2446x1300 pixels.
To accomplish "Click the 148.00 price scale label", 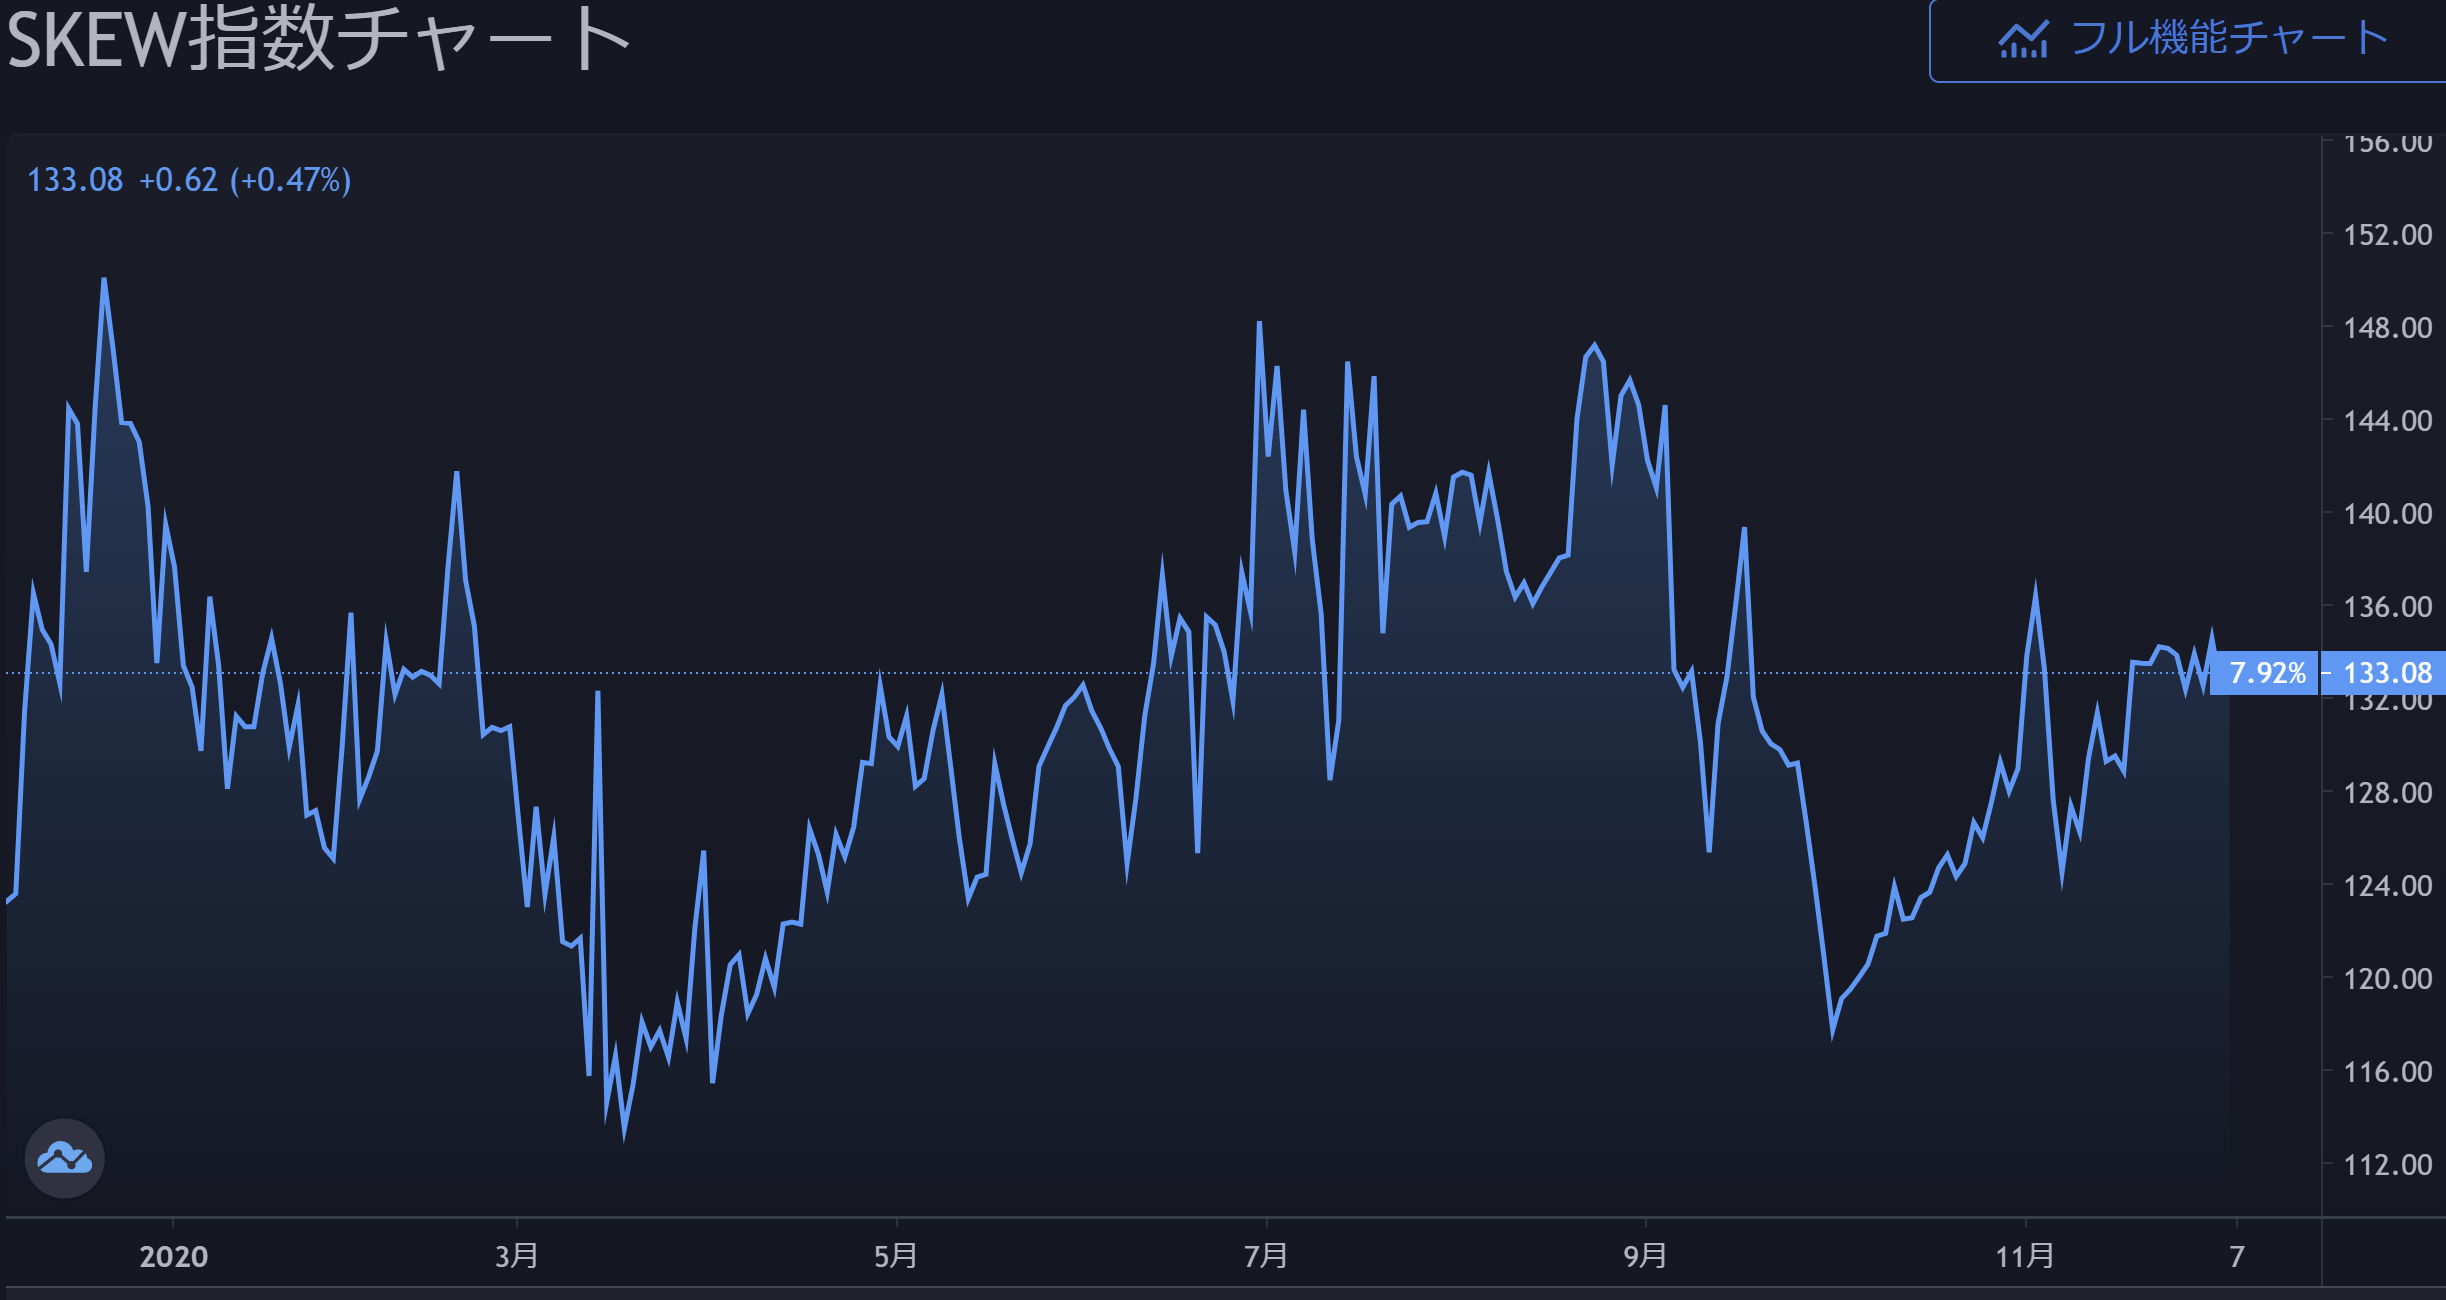I will [x=2387, y=328].
